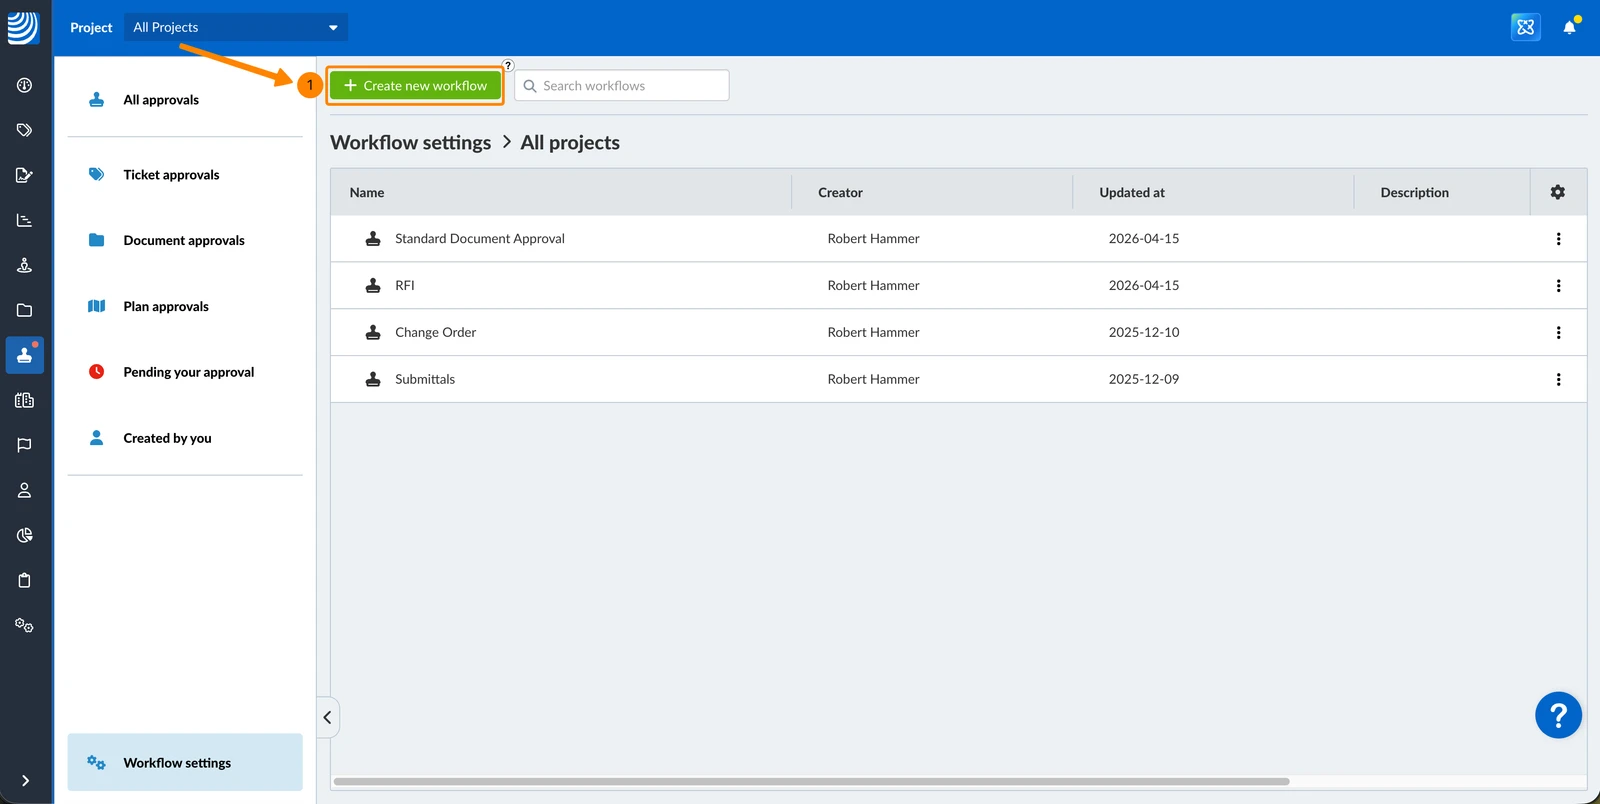The height and width of the screenshot is (804, 1600).
Task: Click the blue square icon beside the bell
Action: click(1526, 27)
